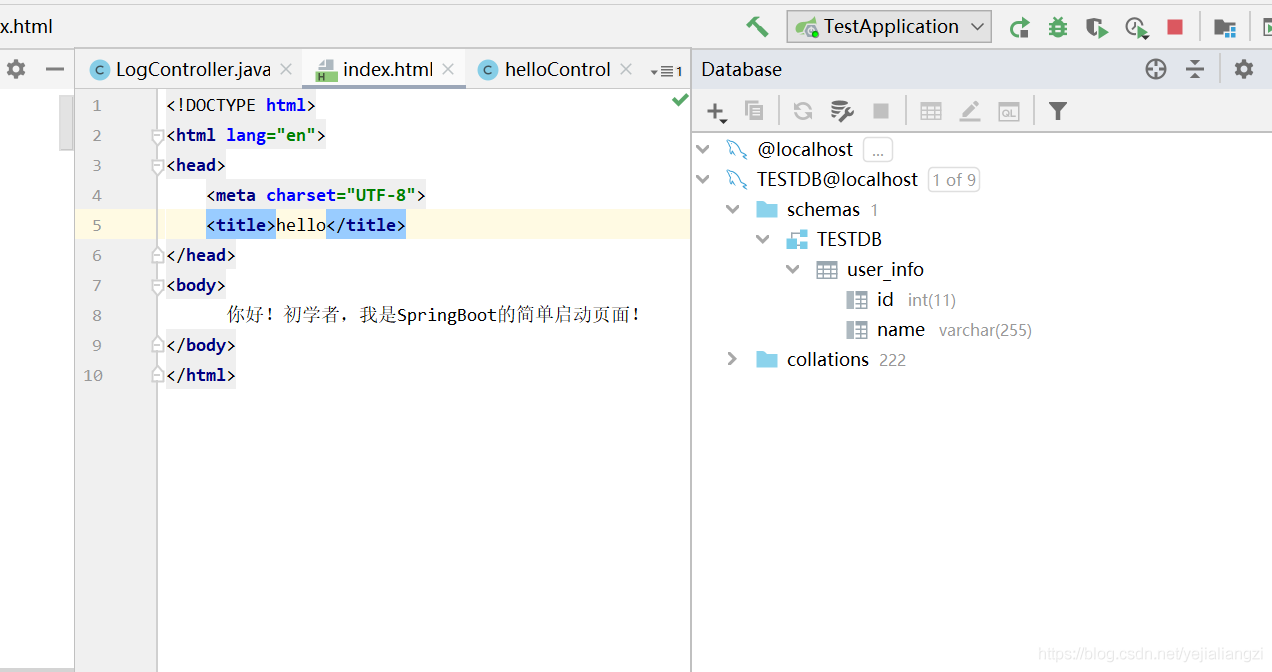Fold the html tag on line 2

(x=157, y=136)
